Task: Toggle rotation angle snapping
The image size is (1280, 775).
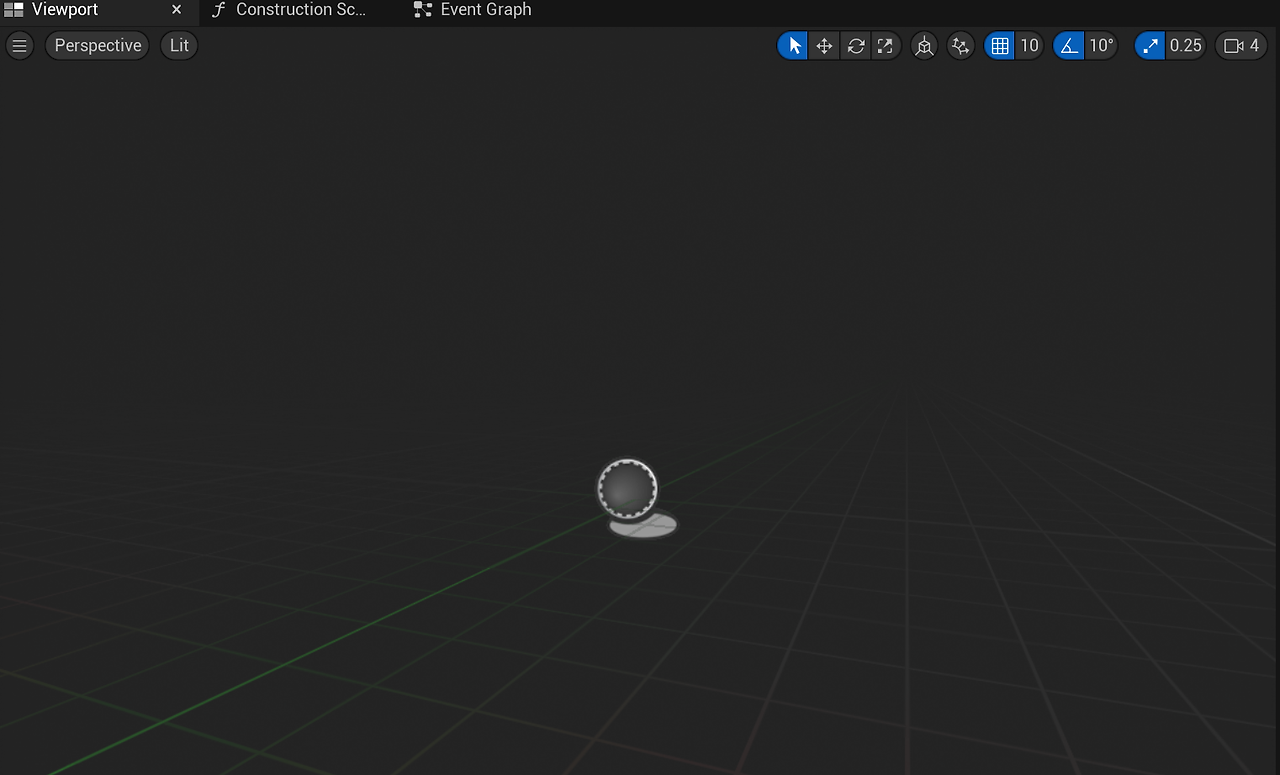Action: (x=1069, y=45)
